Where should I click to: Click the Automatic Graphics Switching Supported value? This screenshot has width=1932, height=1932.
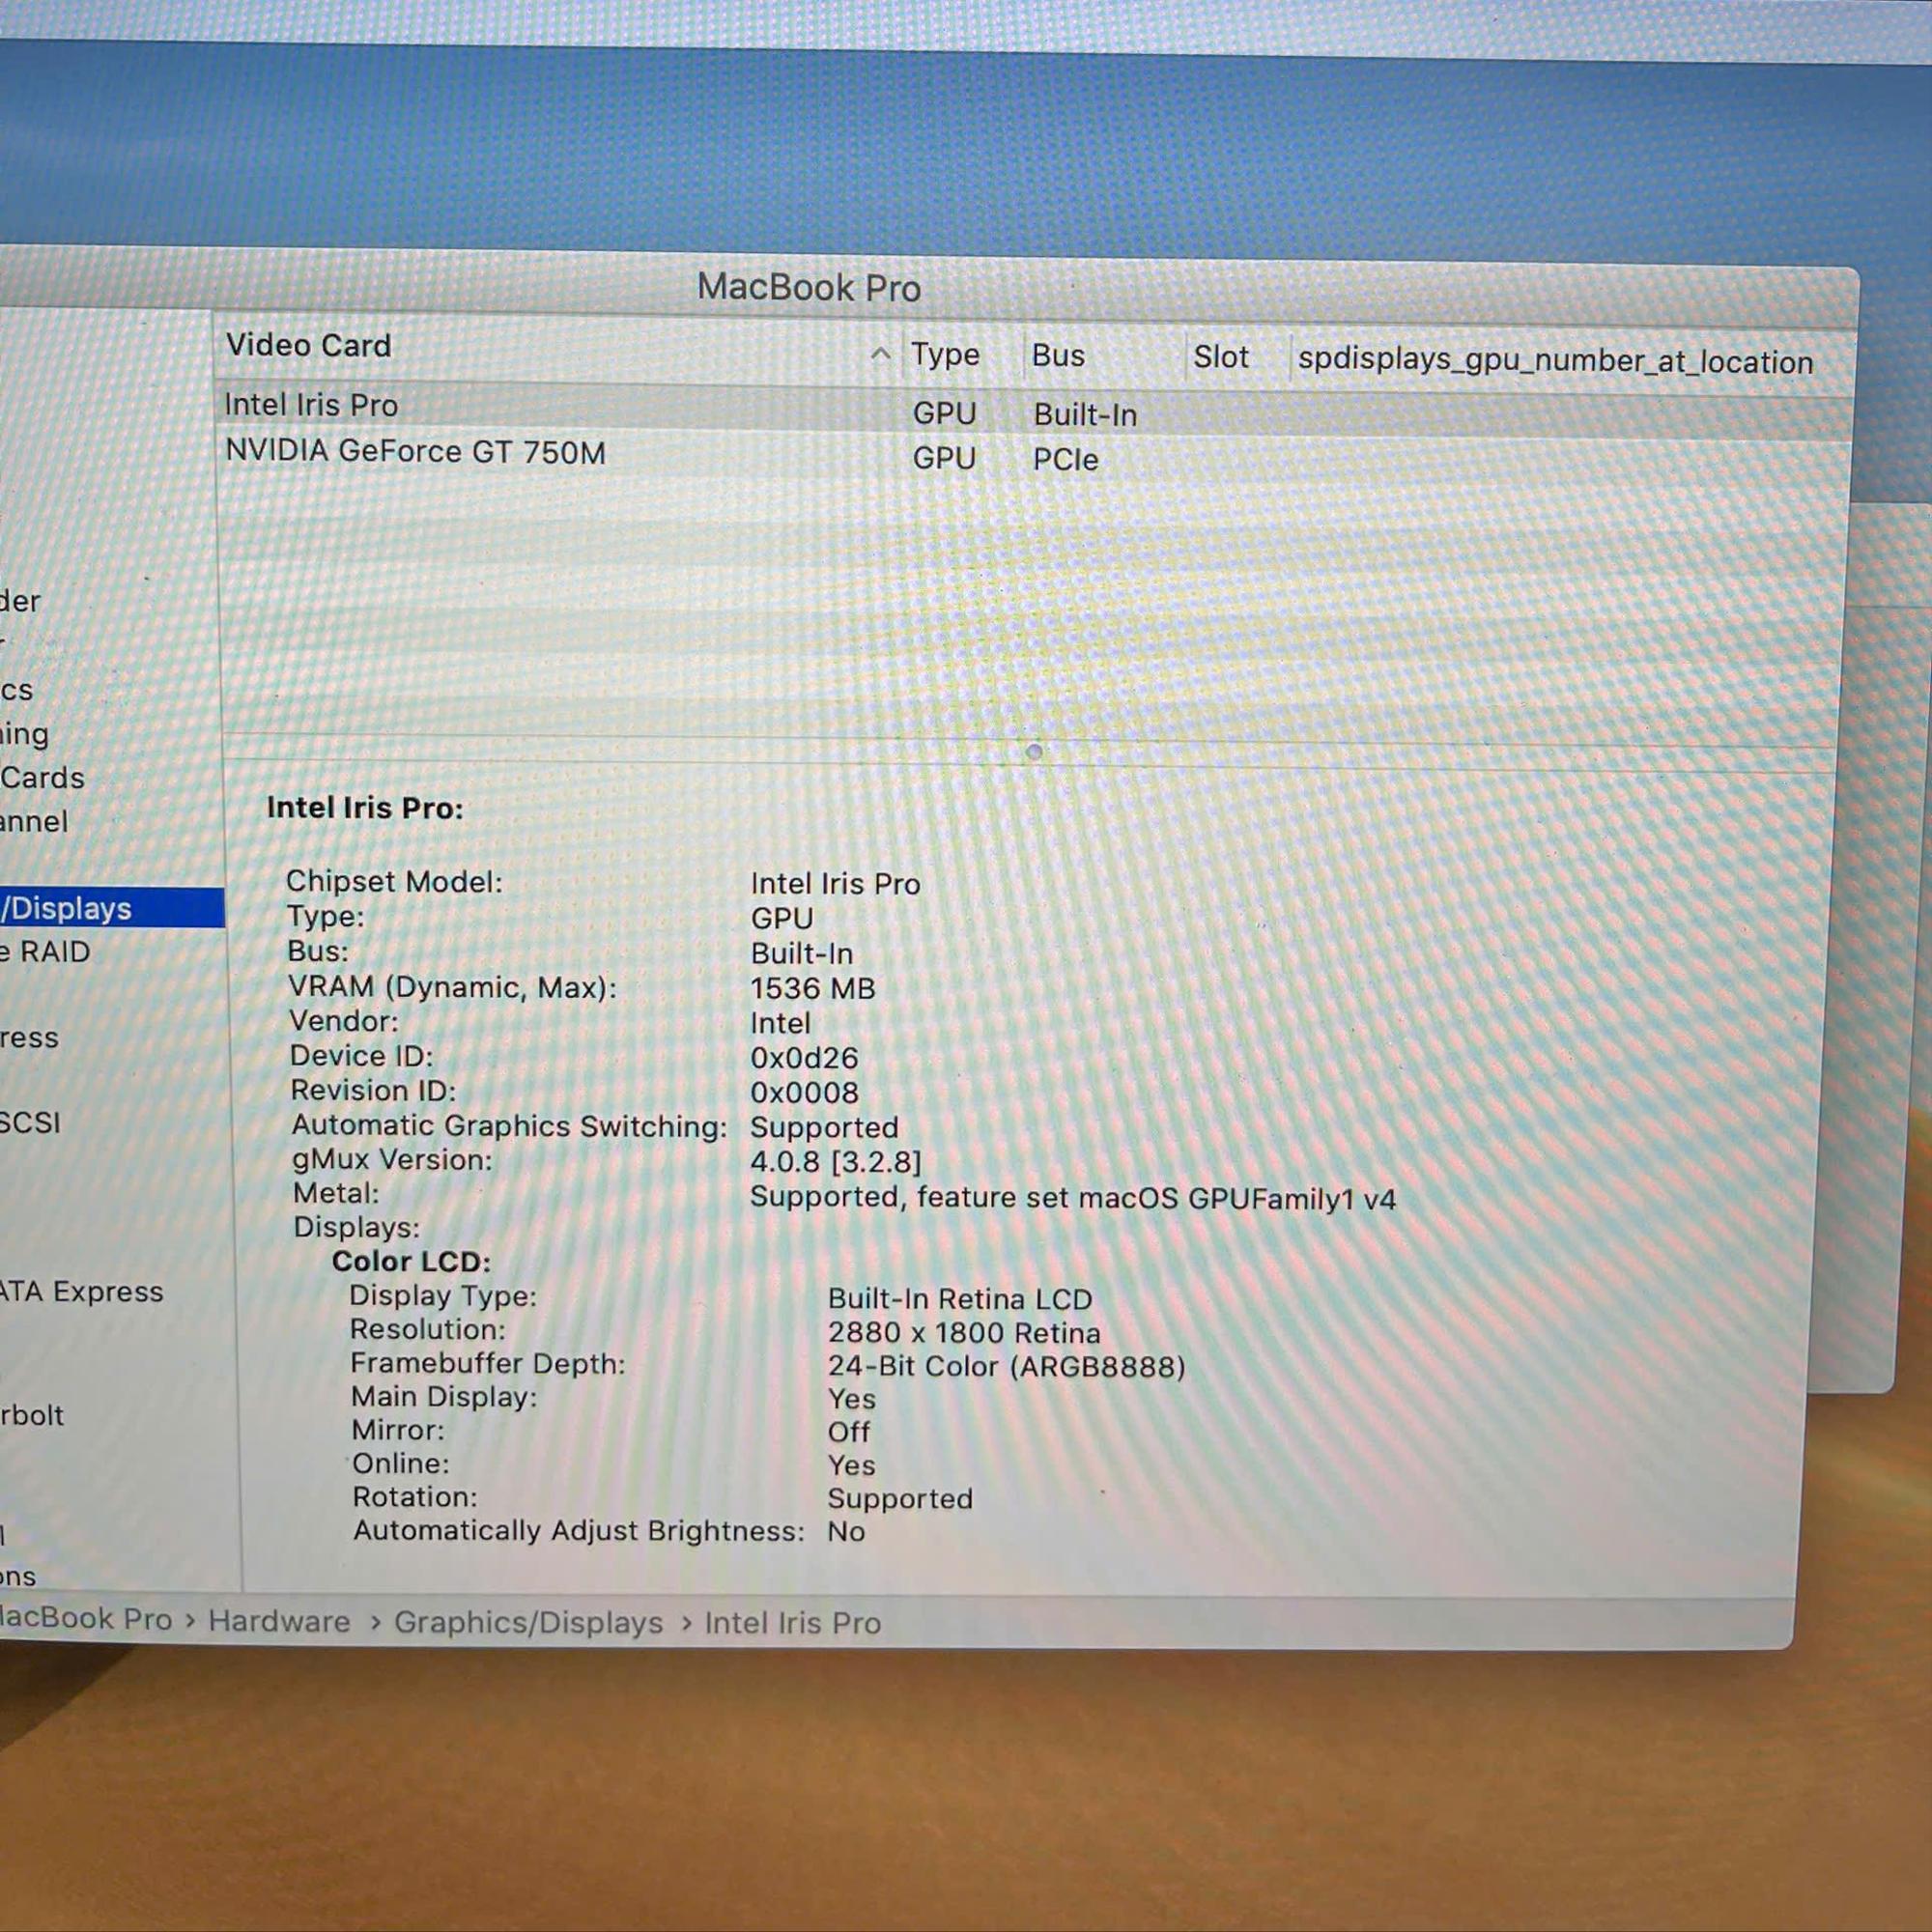824,1127
